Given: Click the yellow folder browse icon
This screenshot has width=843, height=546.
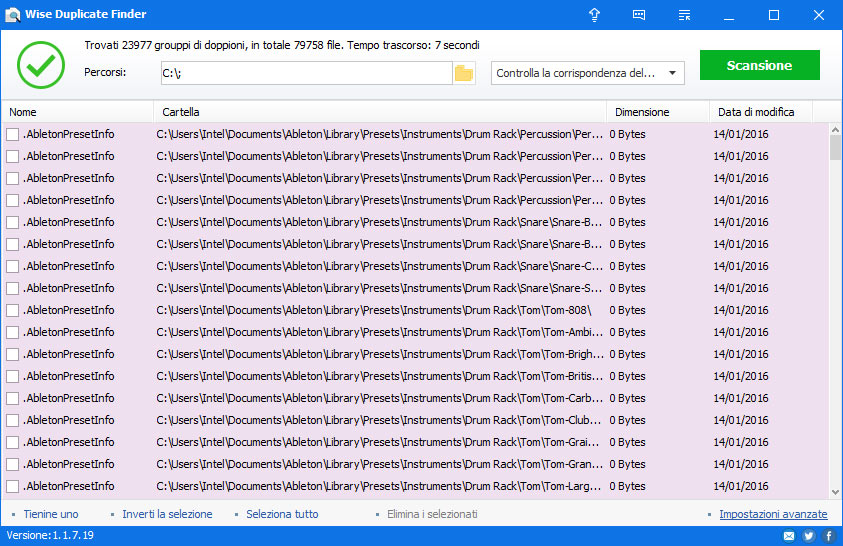Looking at the screenshot, I should click(464, 73).
